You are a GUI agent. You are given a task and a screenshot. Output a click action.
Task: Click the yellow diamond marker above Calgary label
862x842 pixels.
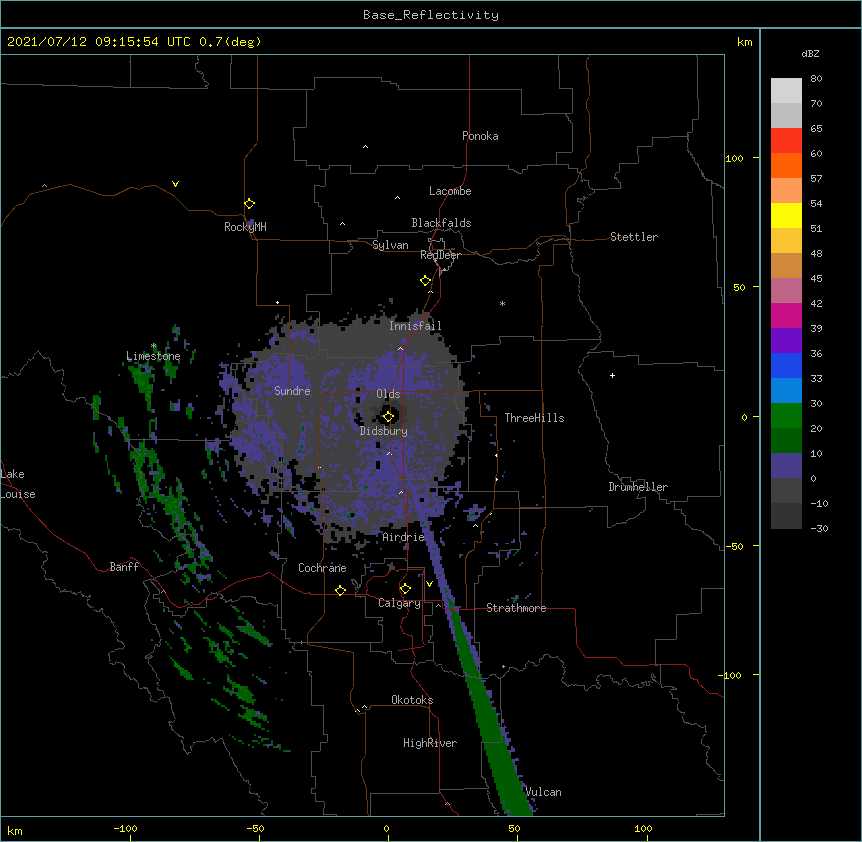pos(405,589)
